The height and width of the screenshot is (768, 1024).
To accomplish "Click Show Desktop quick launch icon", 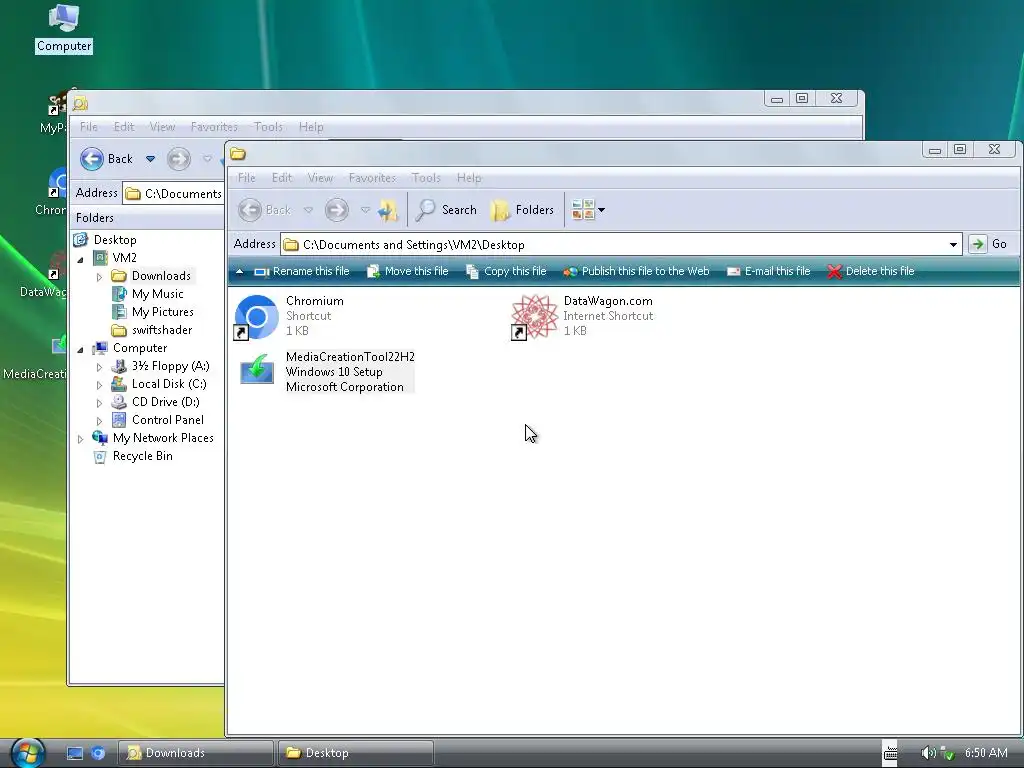I will [75, 753].
